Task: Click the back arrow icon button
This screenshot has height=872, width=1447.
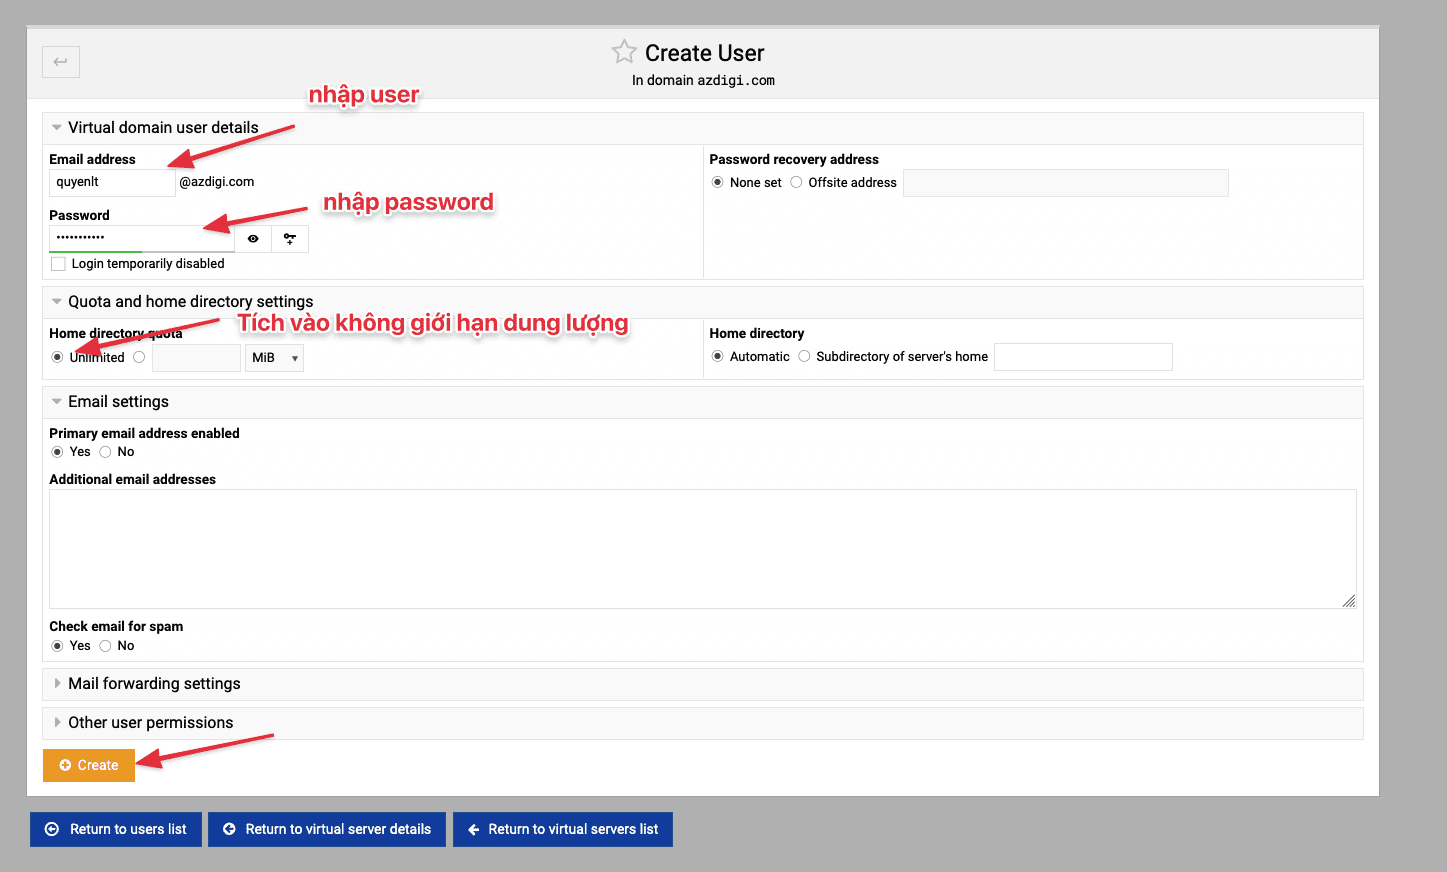Action: [60, 62]
